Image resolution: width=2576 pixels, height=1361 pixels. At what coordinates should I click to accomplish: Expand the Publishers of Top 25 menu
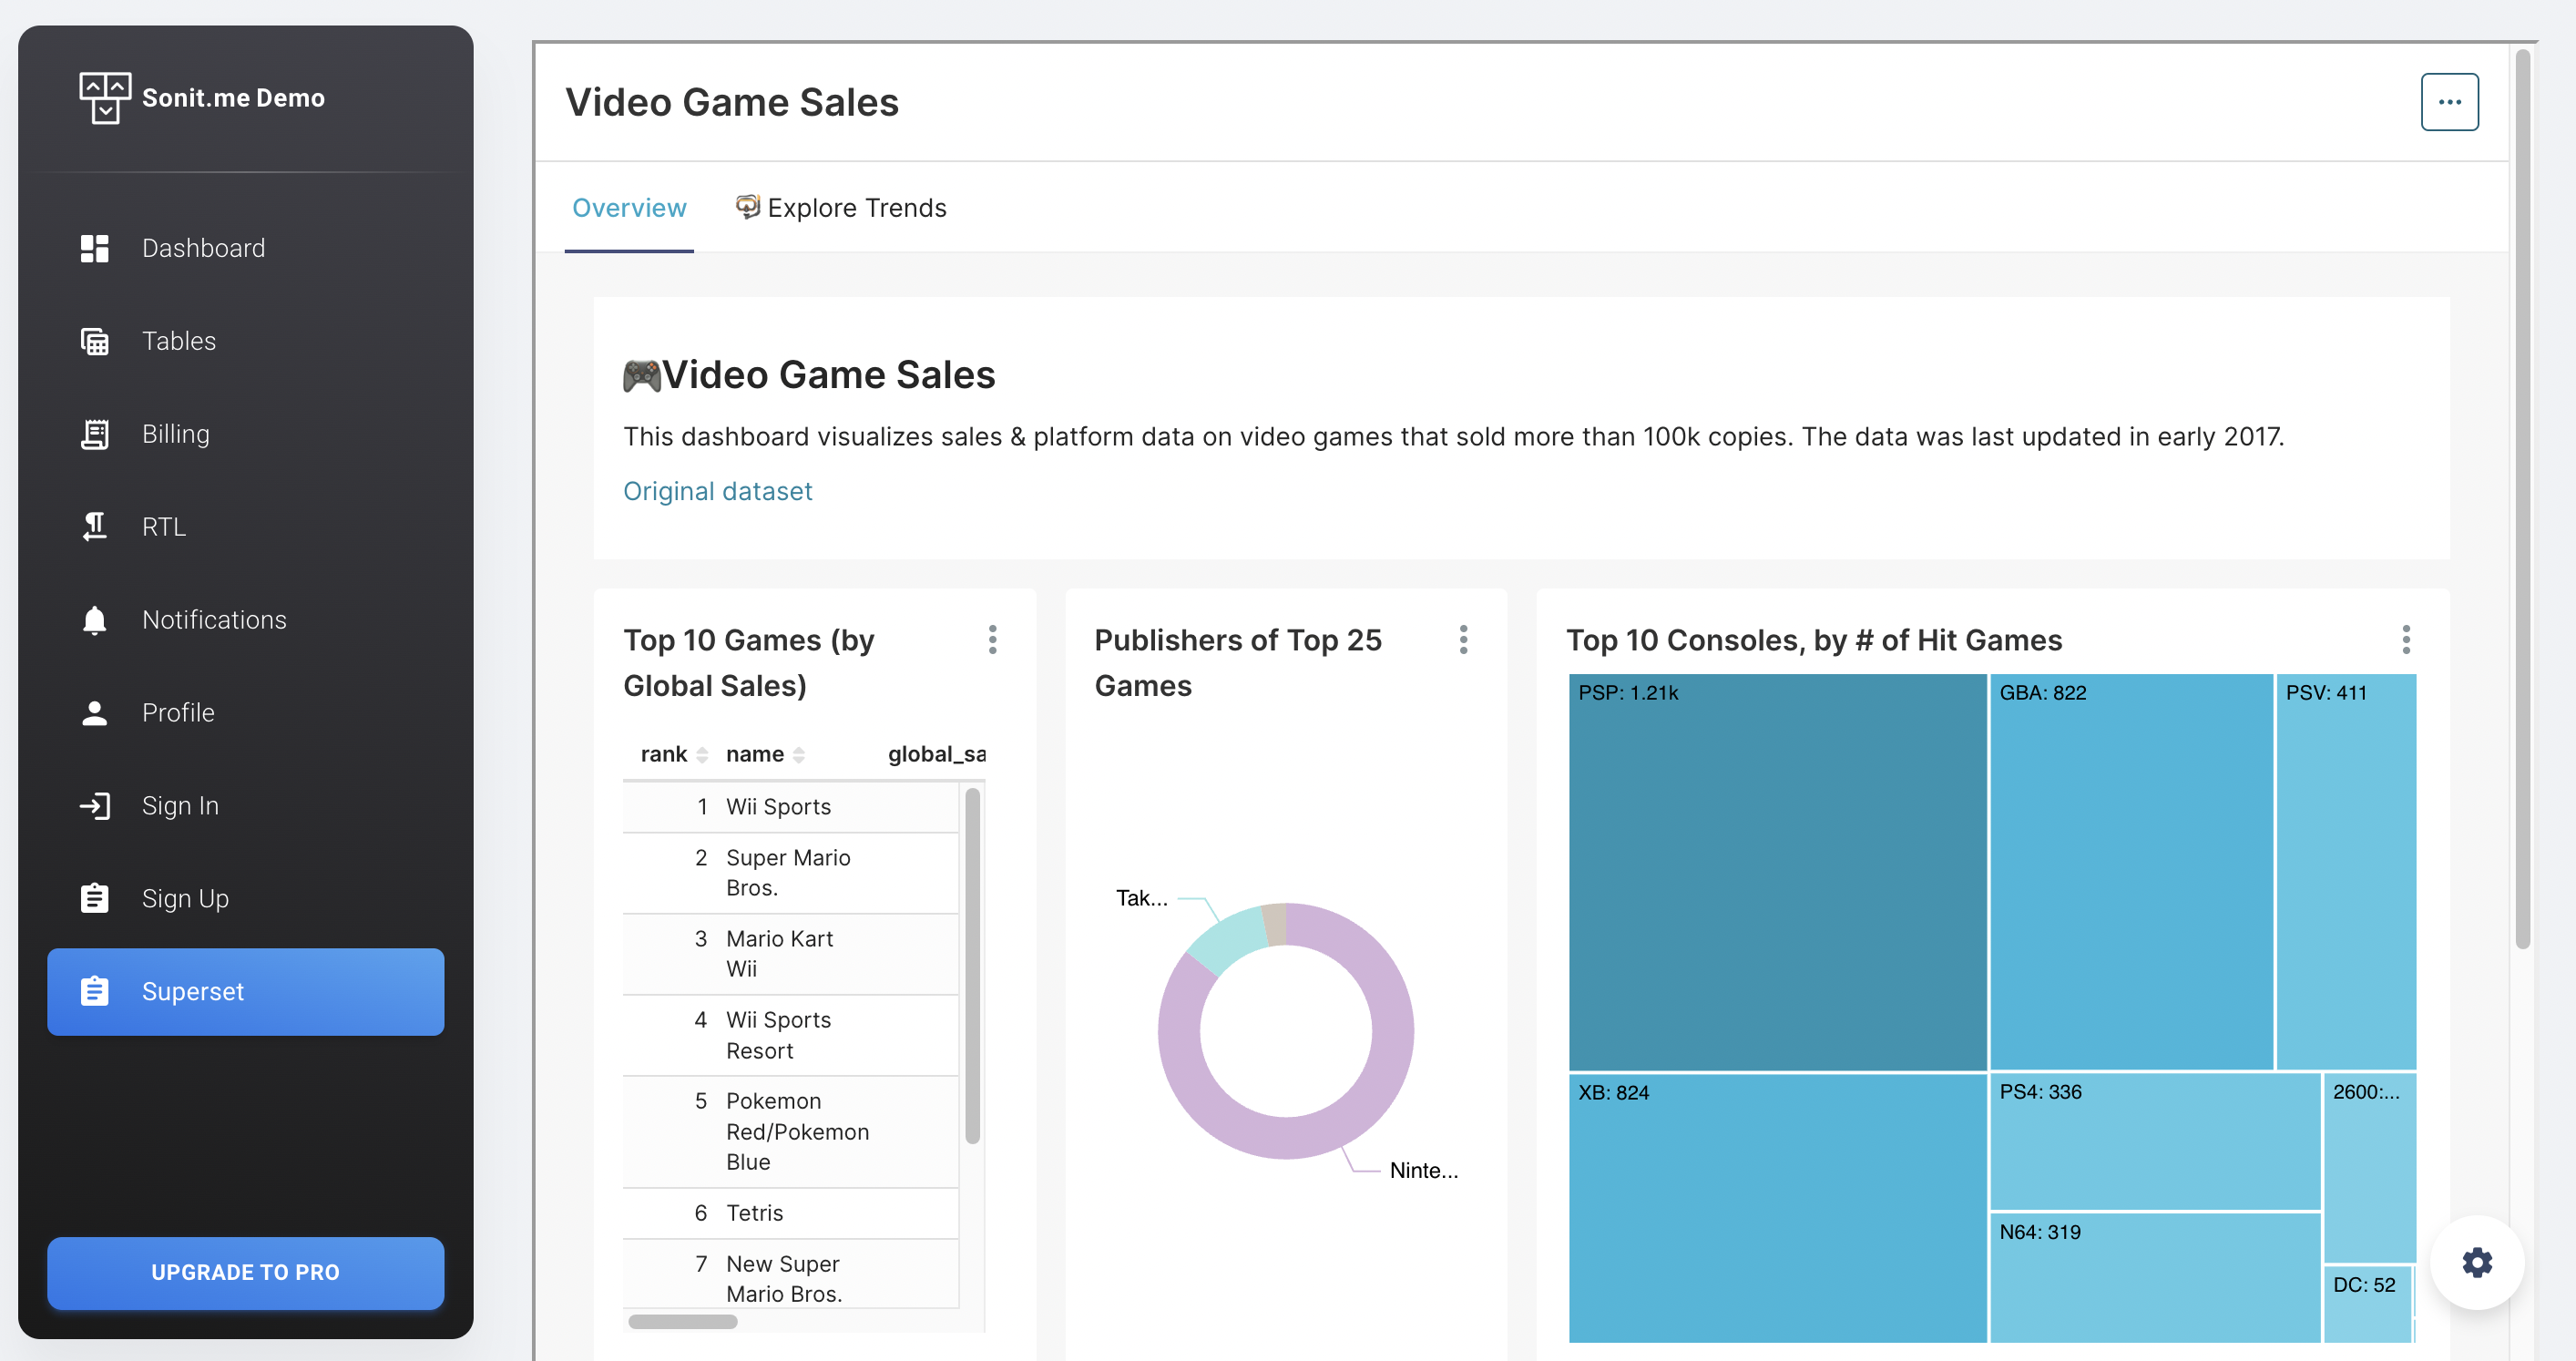(x=1462, y=639)
